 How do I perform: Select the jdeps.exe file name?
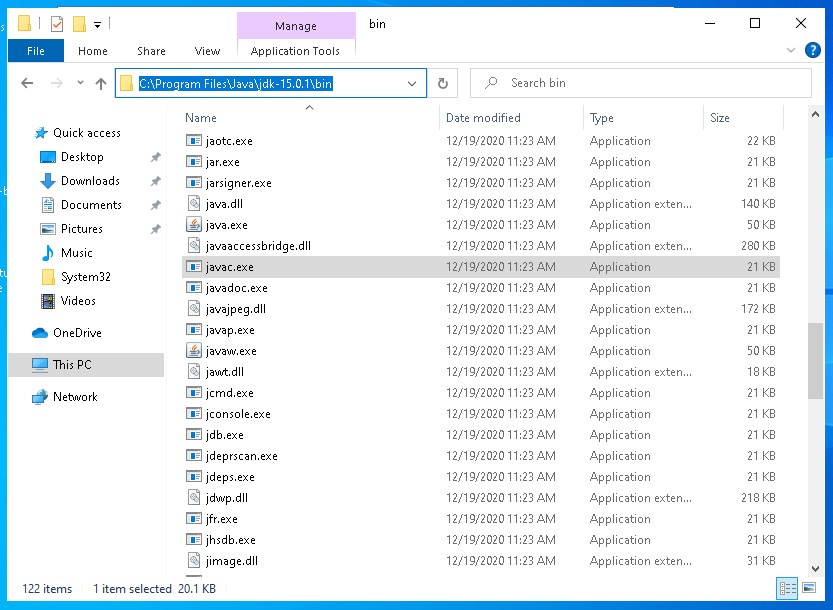point(230,477)
